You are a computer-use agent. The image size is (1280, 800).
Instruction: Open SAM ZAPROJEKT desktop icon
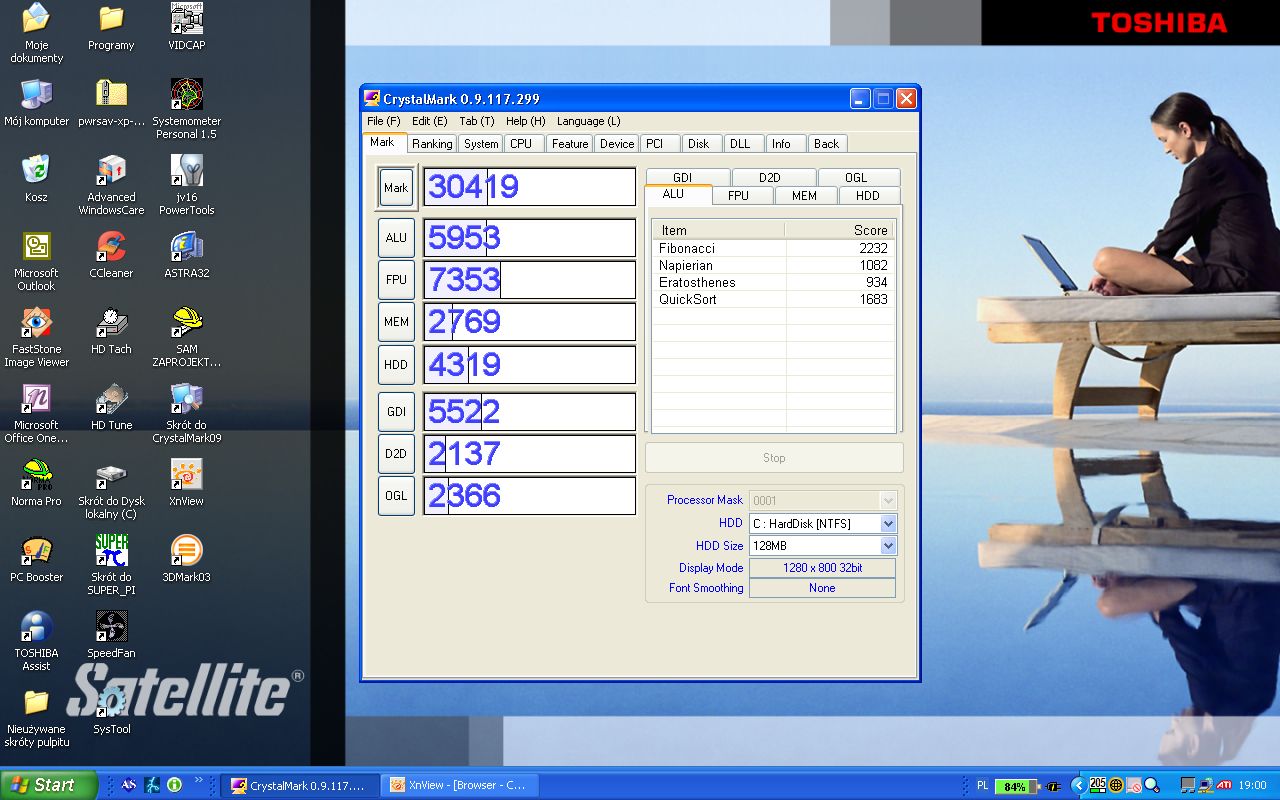[x=187, y=337]
